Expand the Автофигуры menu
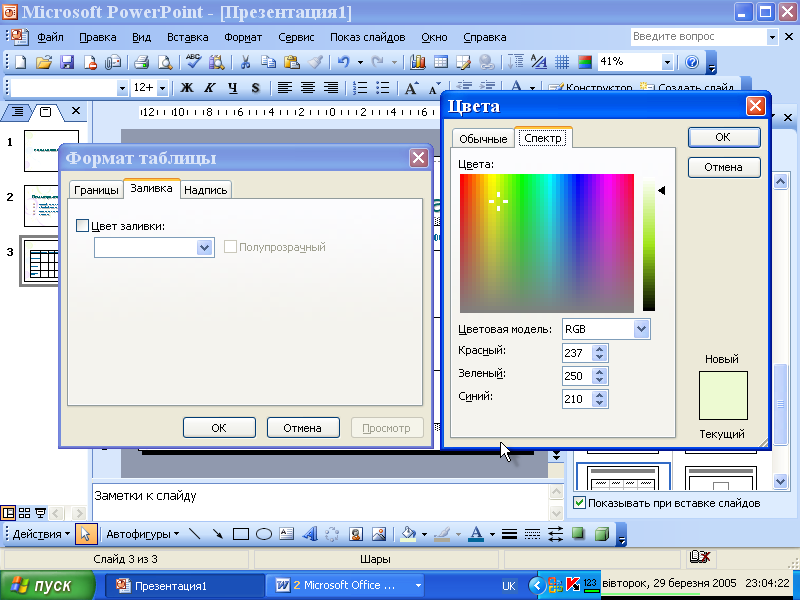800x600 pixels. (x=142, y=534)
